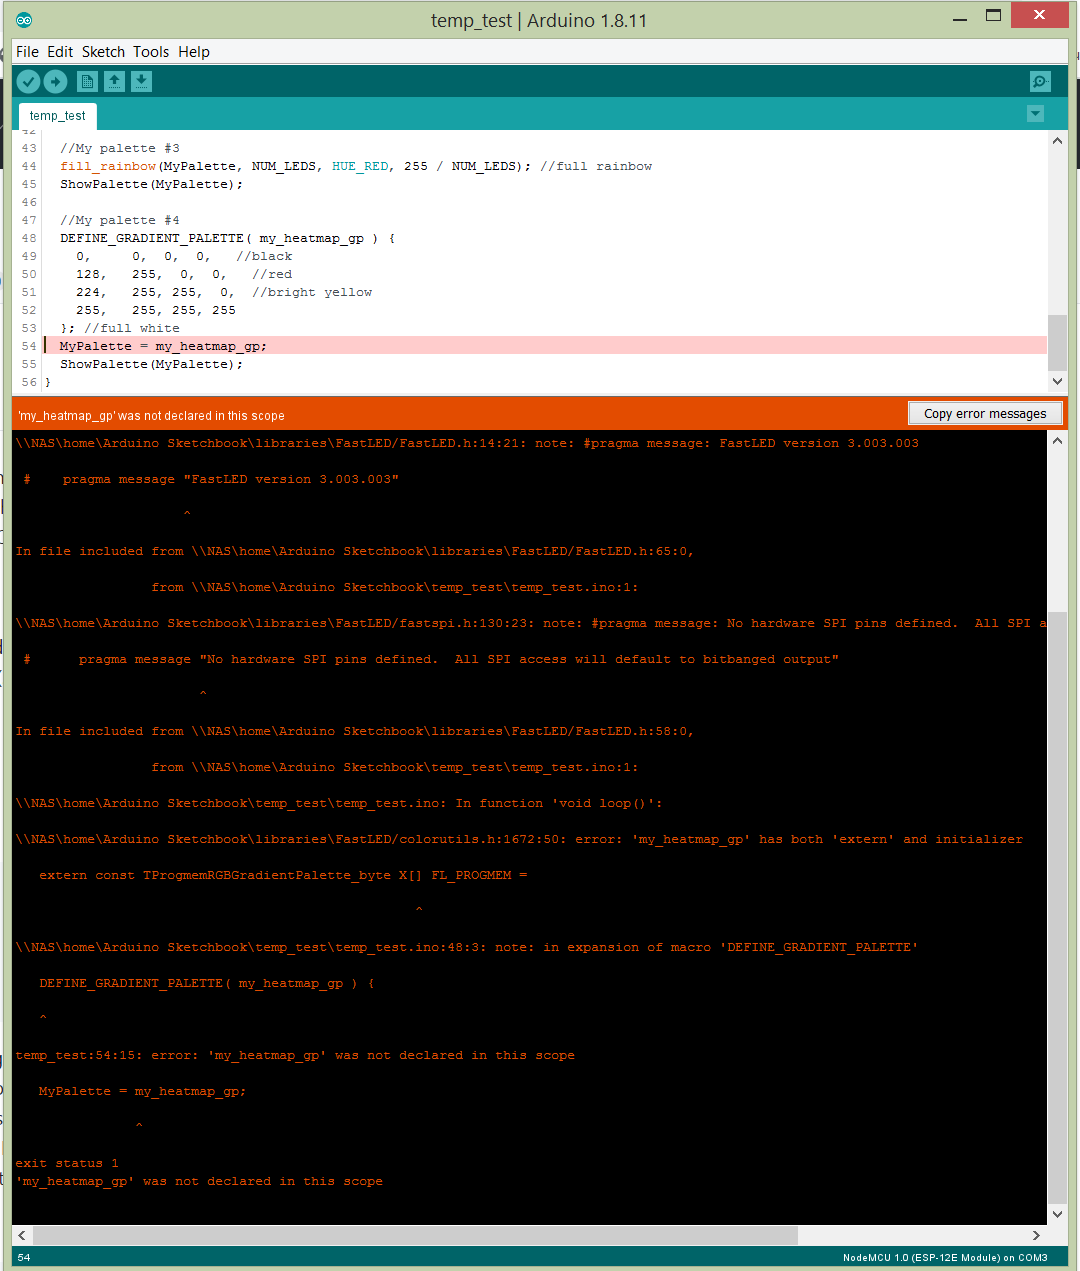Click '//My palette #4' comment line
This screenshot has height=1271, width=1080.
pyautogui.click(x=120, y=220)
